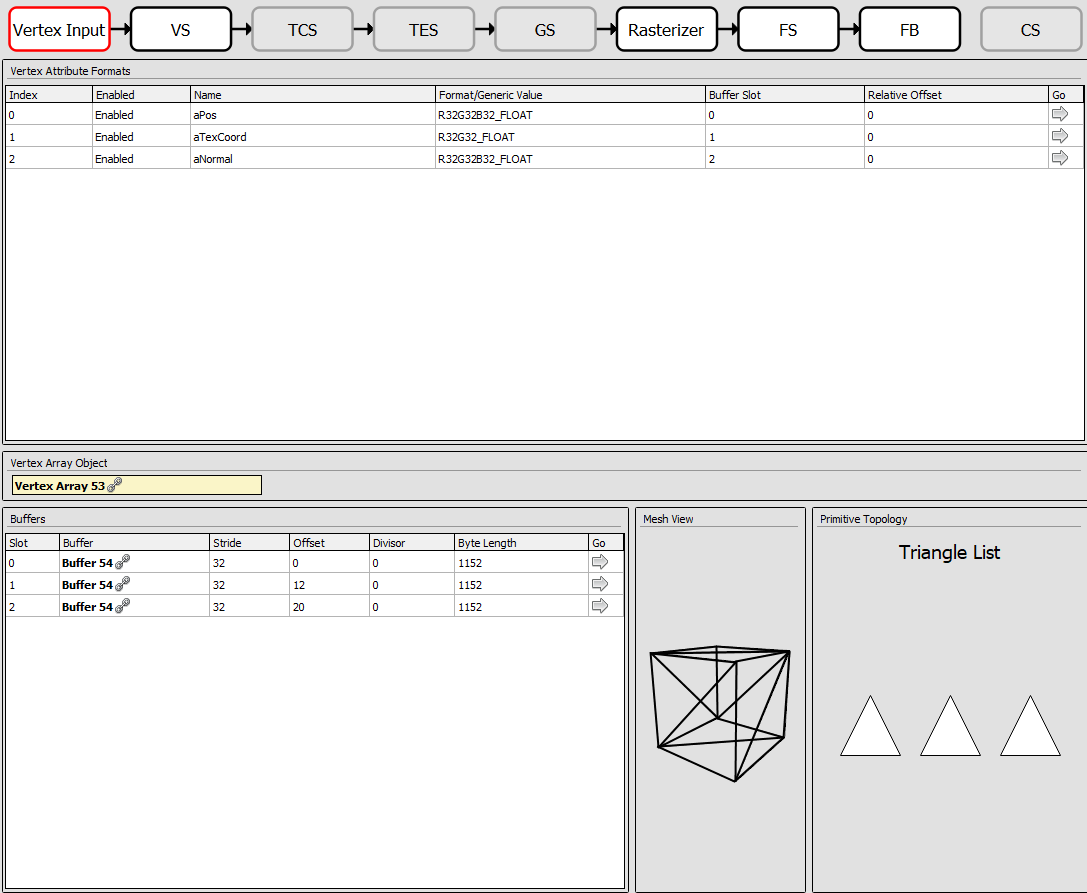
Task: Select the aNormal attribute name cell
Action: coord(313,159)
